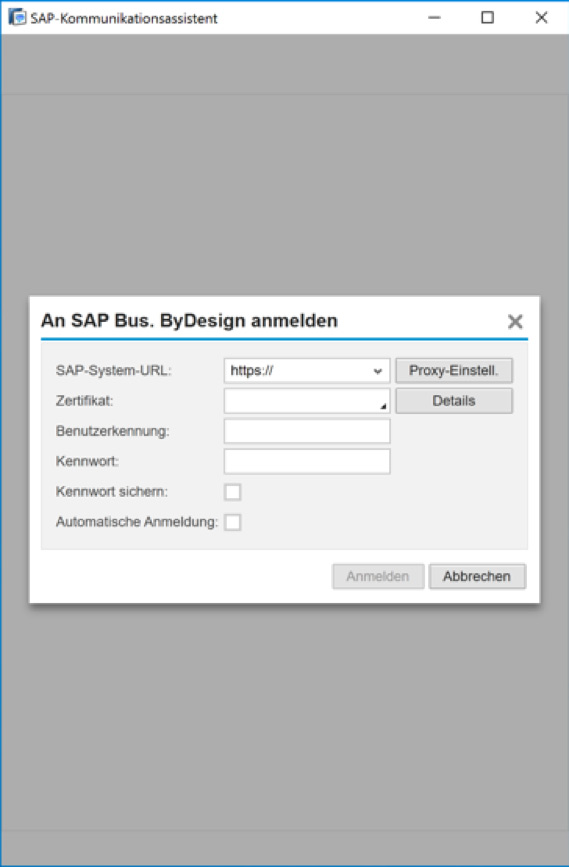Cancel login with Abbrechen

pos(477,576)
